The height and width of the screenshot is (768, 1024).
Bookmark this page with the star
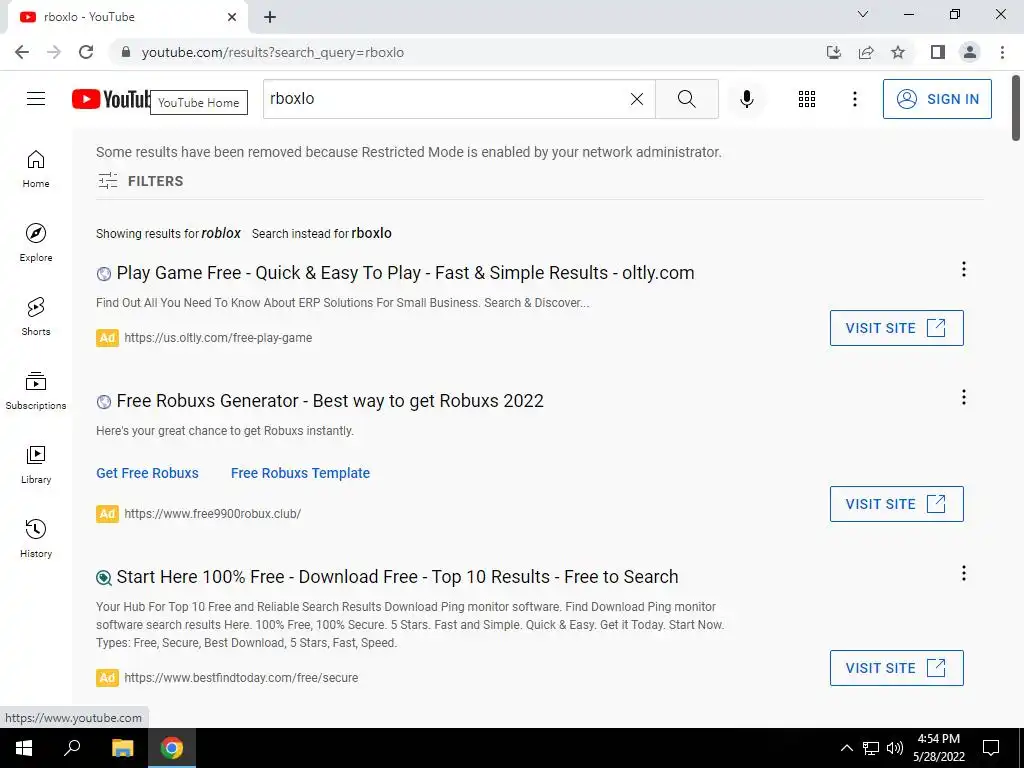(x=898, y=52)
